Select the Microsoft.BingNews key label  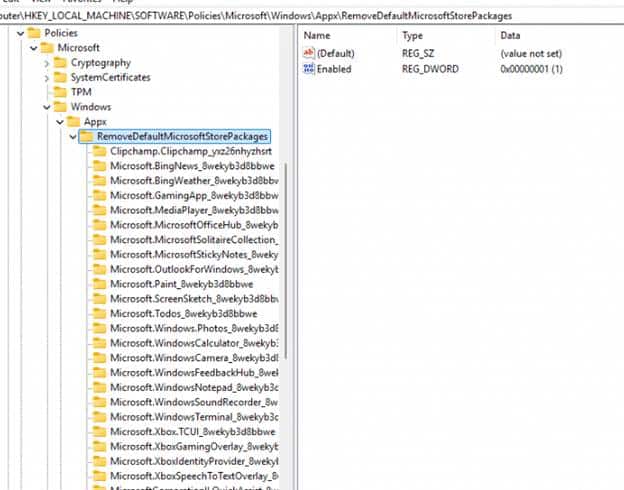coord(192,166)
